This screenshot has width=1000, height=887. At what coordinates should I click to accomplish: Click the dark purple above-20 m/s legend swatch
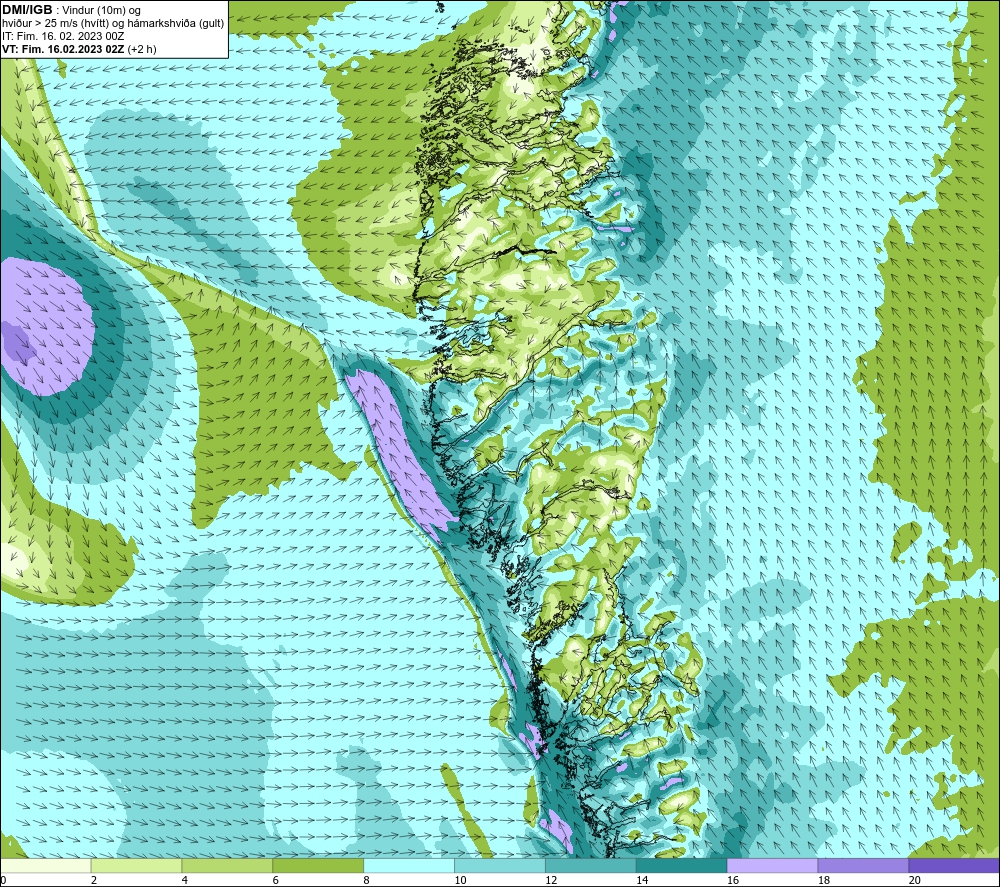point(953,865)
